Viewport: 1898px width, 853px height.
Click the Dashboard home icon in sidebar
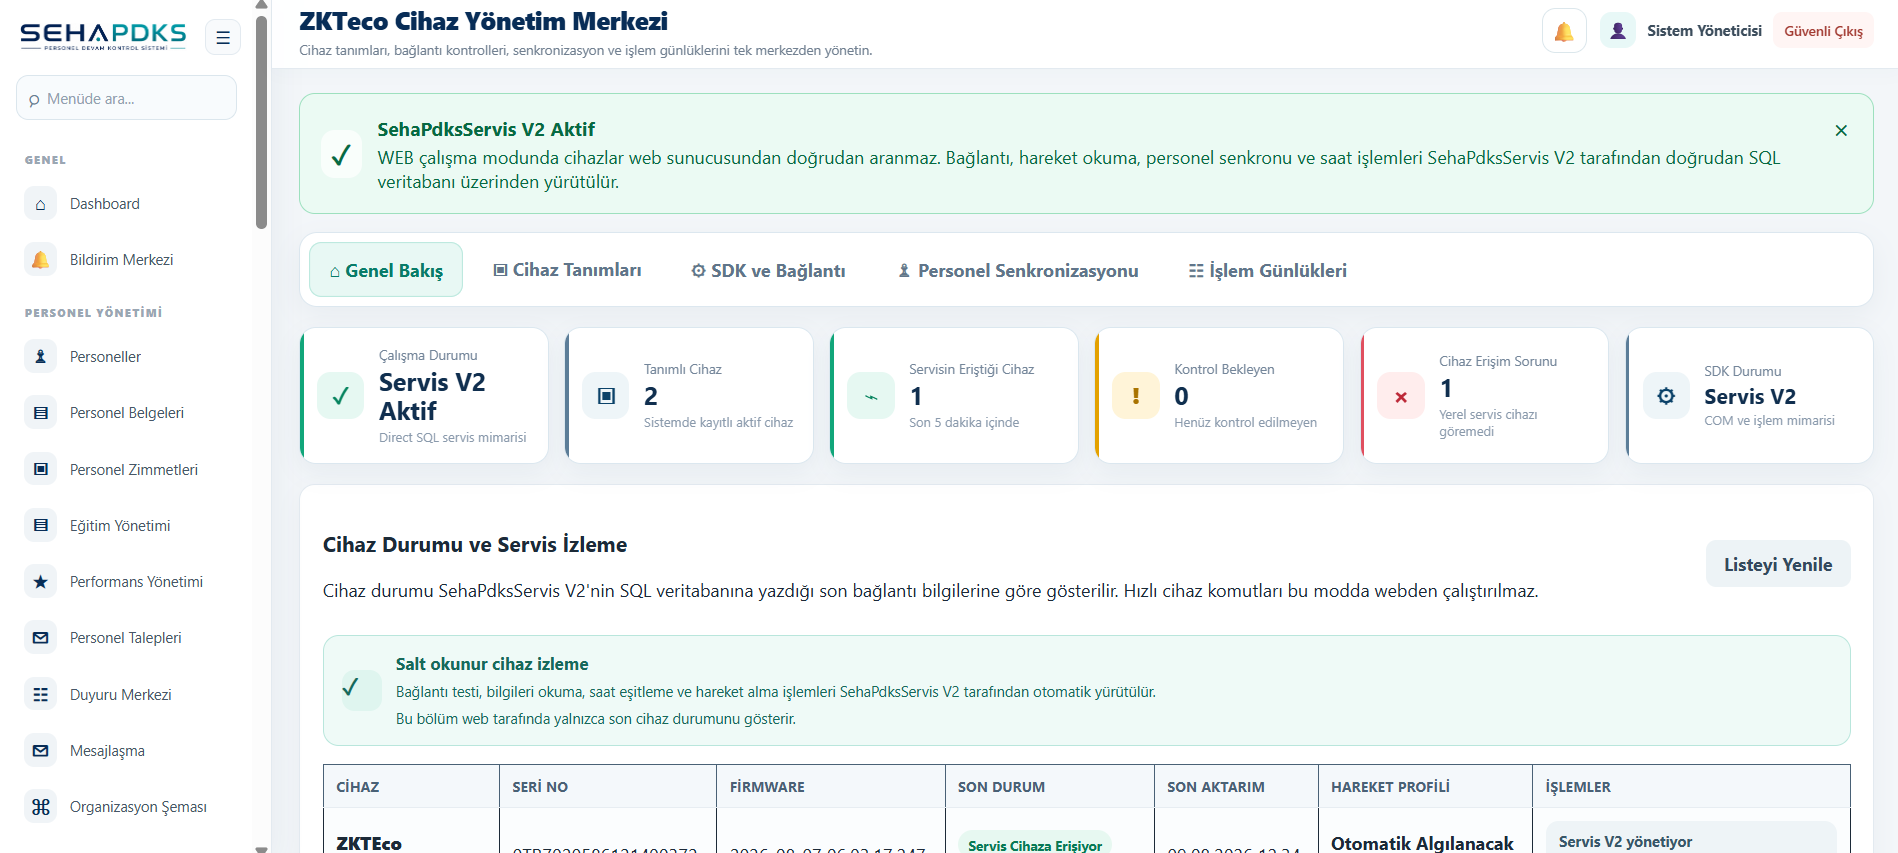[40, 204]
